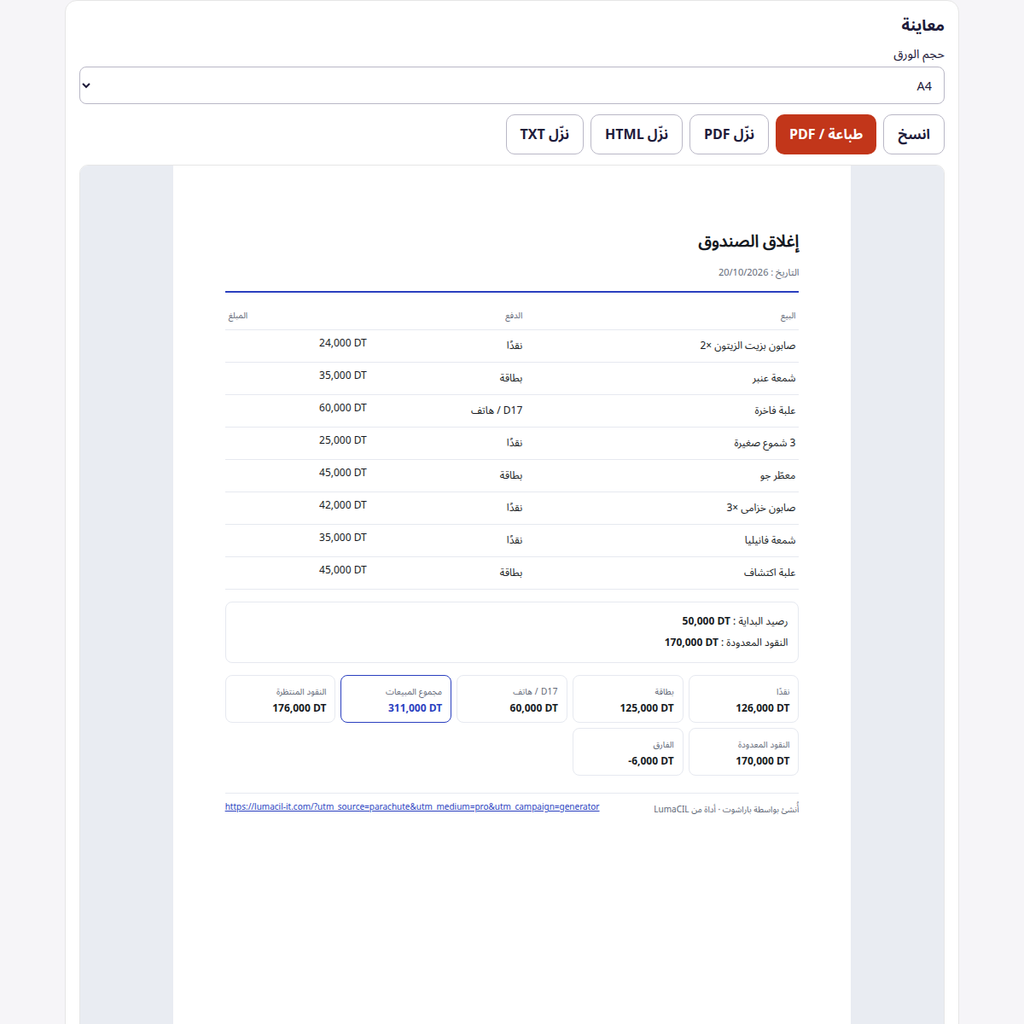Select the document title إغلاق الصندوق
Screen dimensions: 1024x1024
point(748,242)
